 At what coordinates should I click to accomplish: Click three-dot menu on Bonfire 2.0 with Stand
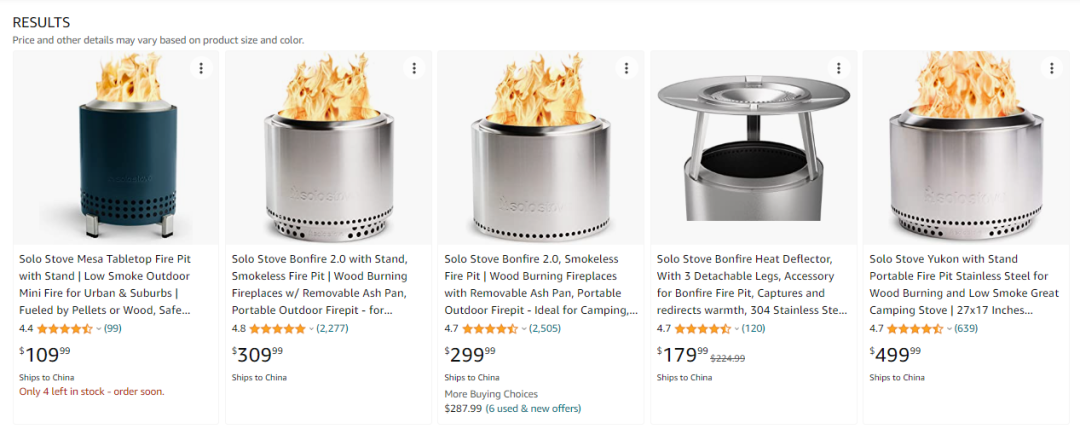pyautogui.click(x=414, y=68)
